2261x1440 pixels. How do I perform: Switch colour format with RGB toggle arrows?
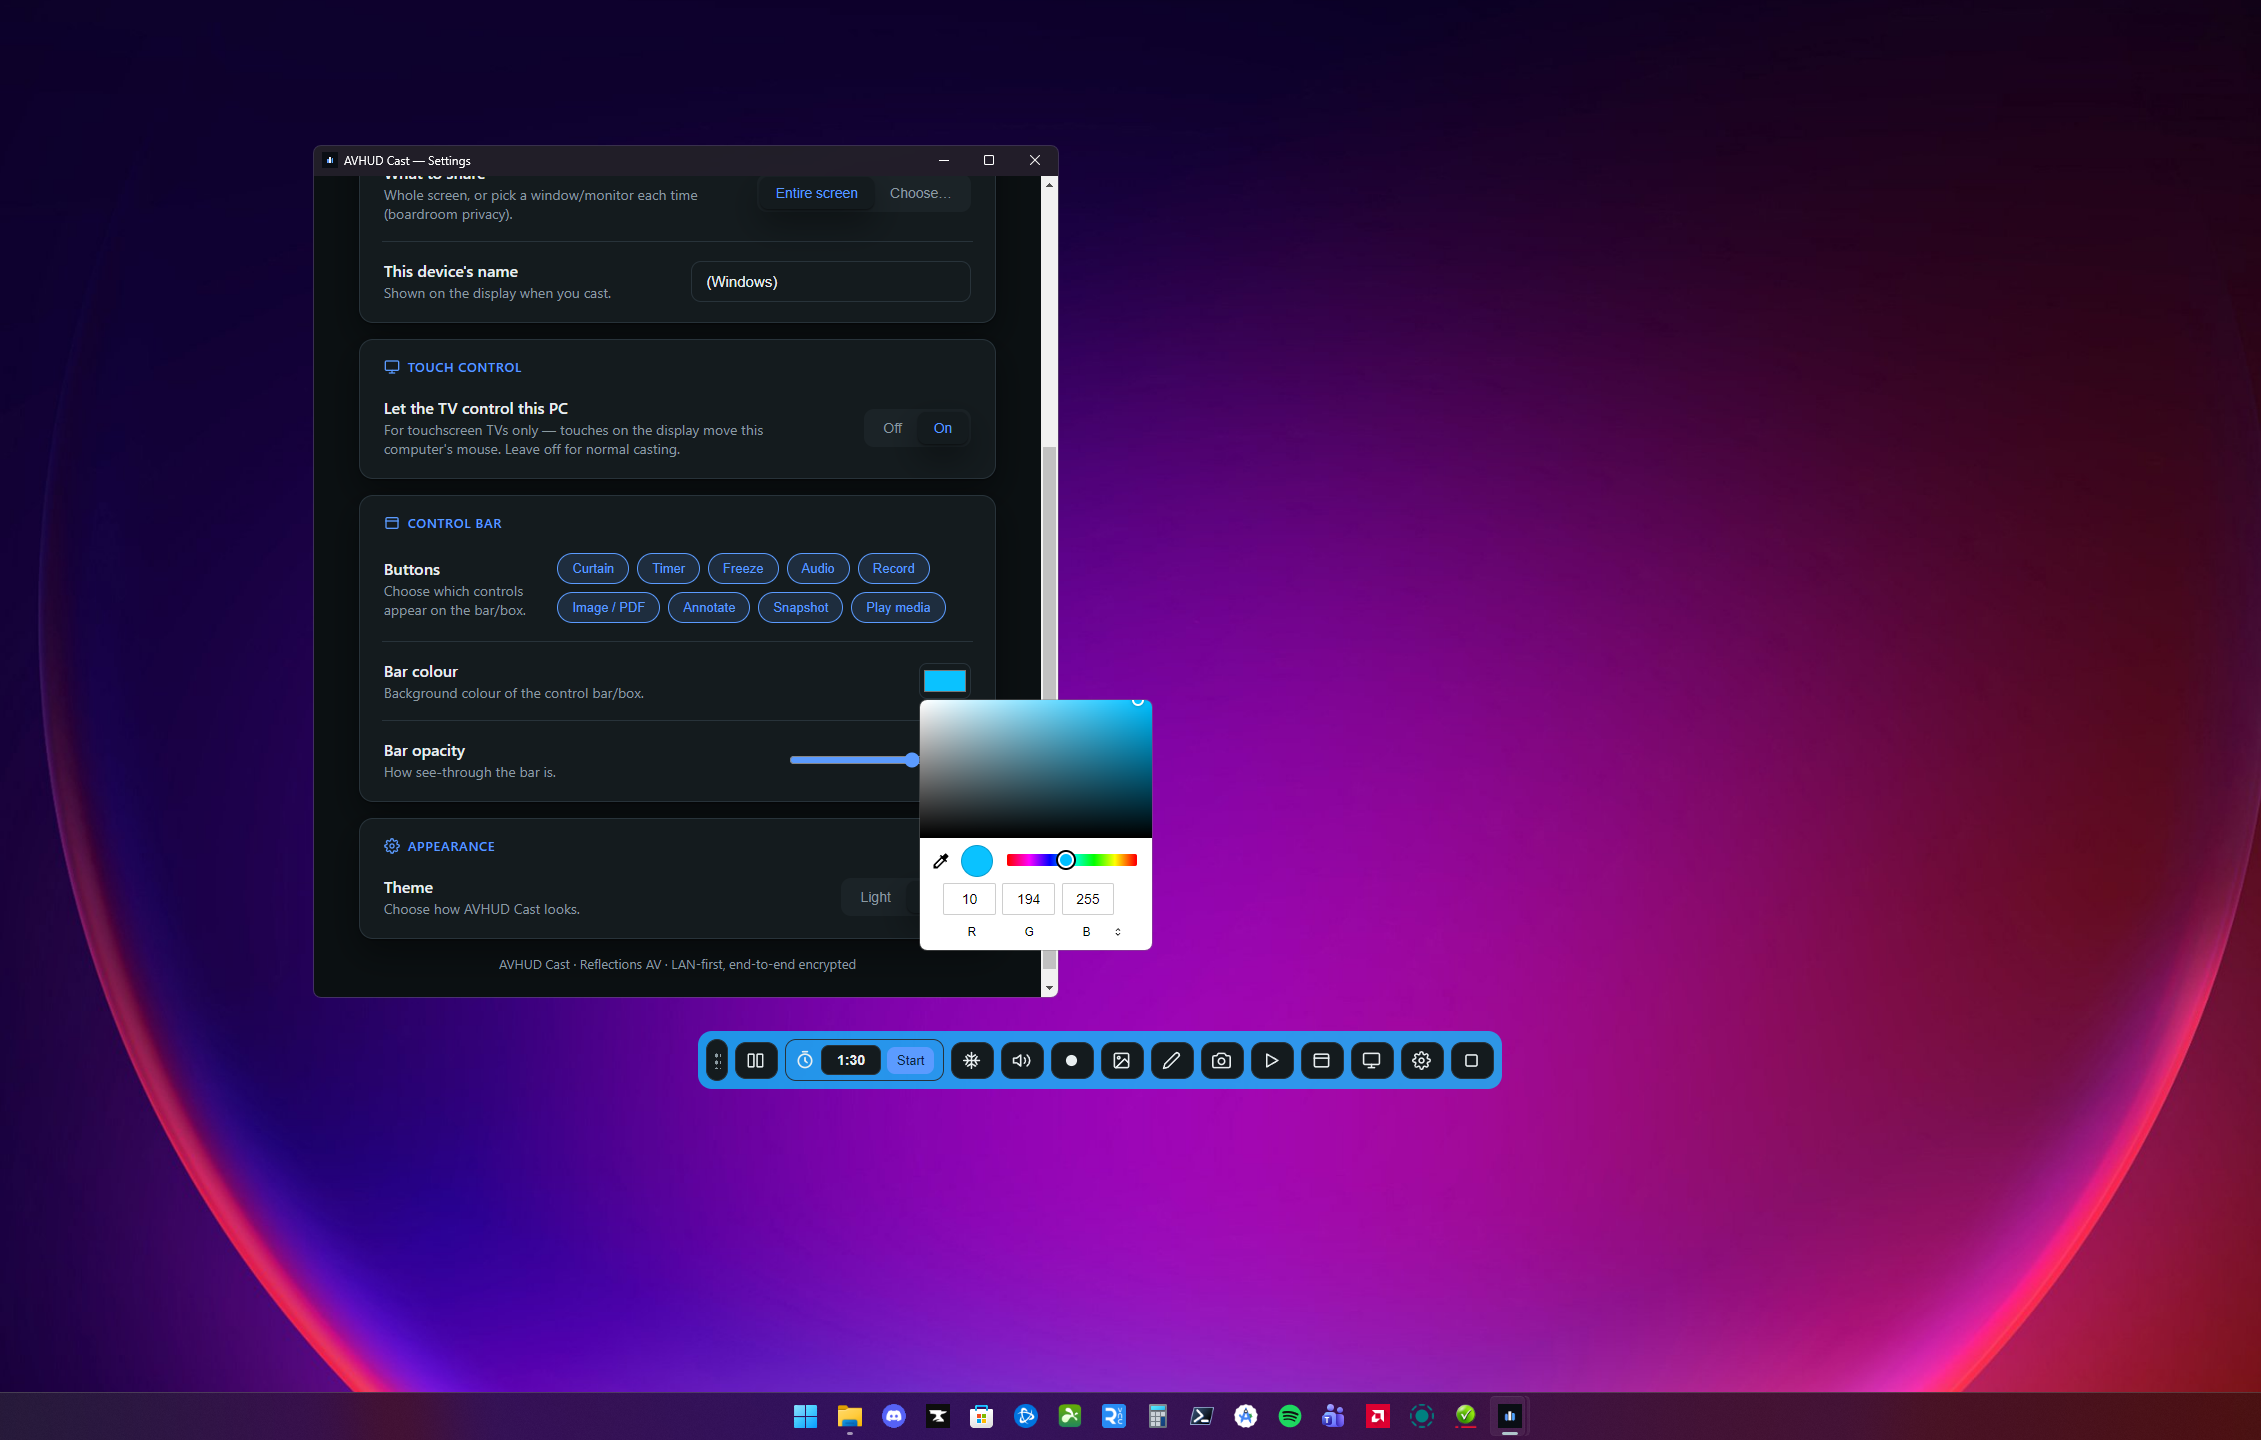click(1118, 932)
